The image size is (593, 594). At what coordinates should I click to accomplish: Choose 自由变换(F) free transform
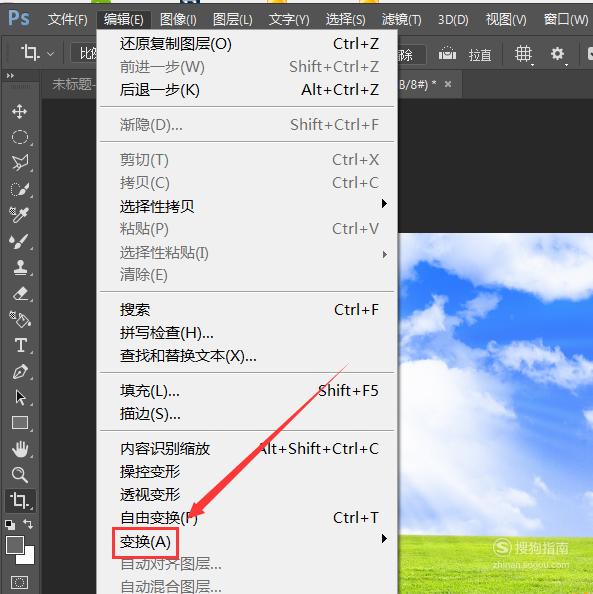(x=247, y=518)
